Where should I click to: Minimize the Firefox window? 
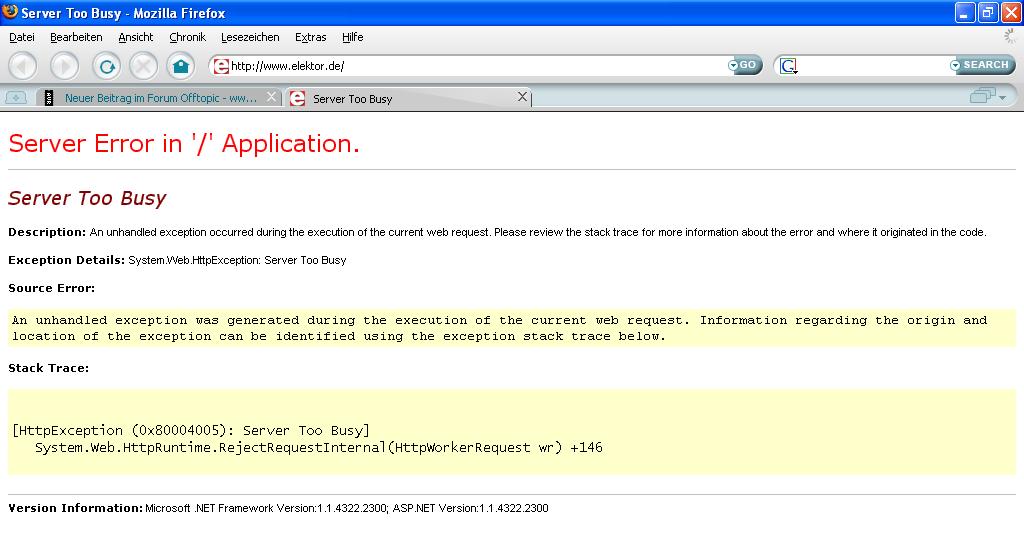pos(965,12)
